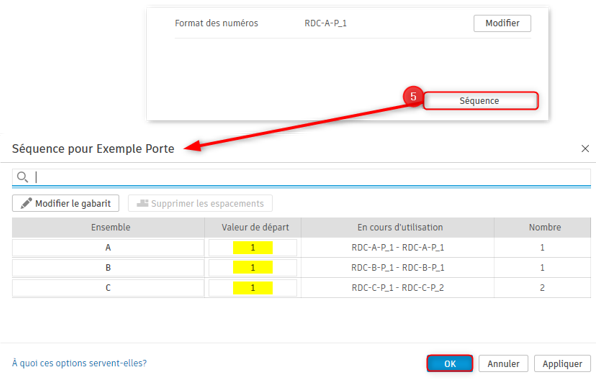Viewport: 596px width, 379px height.
Task: Click the Annuler button
Action: point(503,363)
